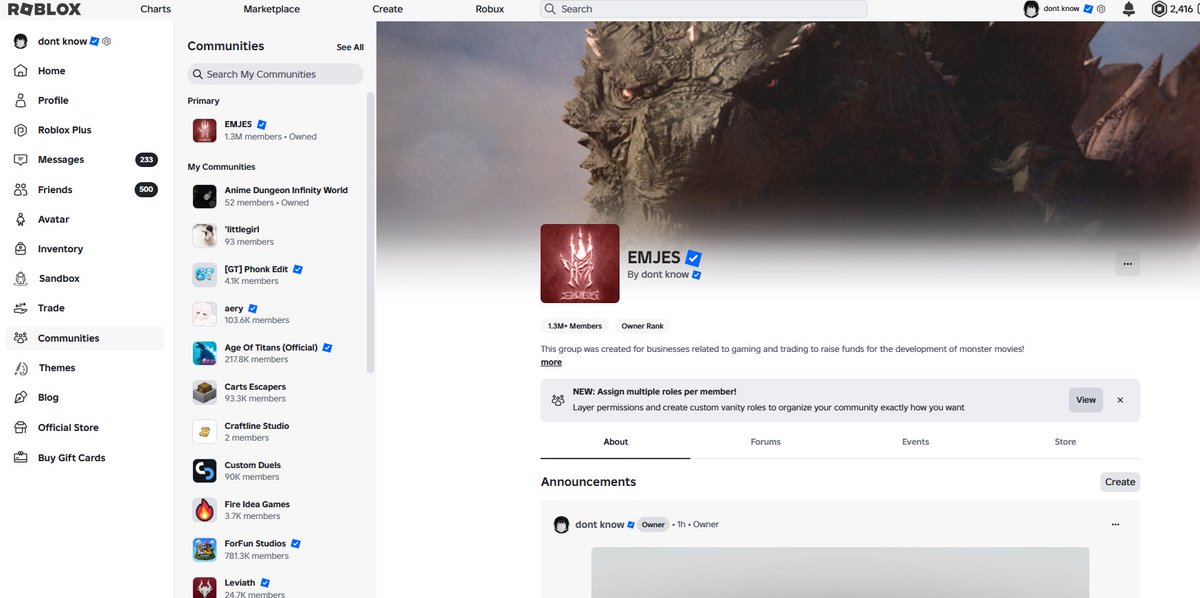The width and height of the screenshot is (1200, 598).
Task: Expand the description with 'more'
Action: point(551,362)
